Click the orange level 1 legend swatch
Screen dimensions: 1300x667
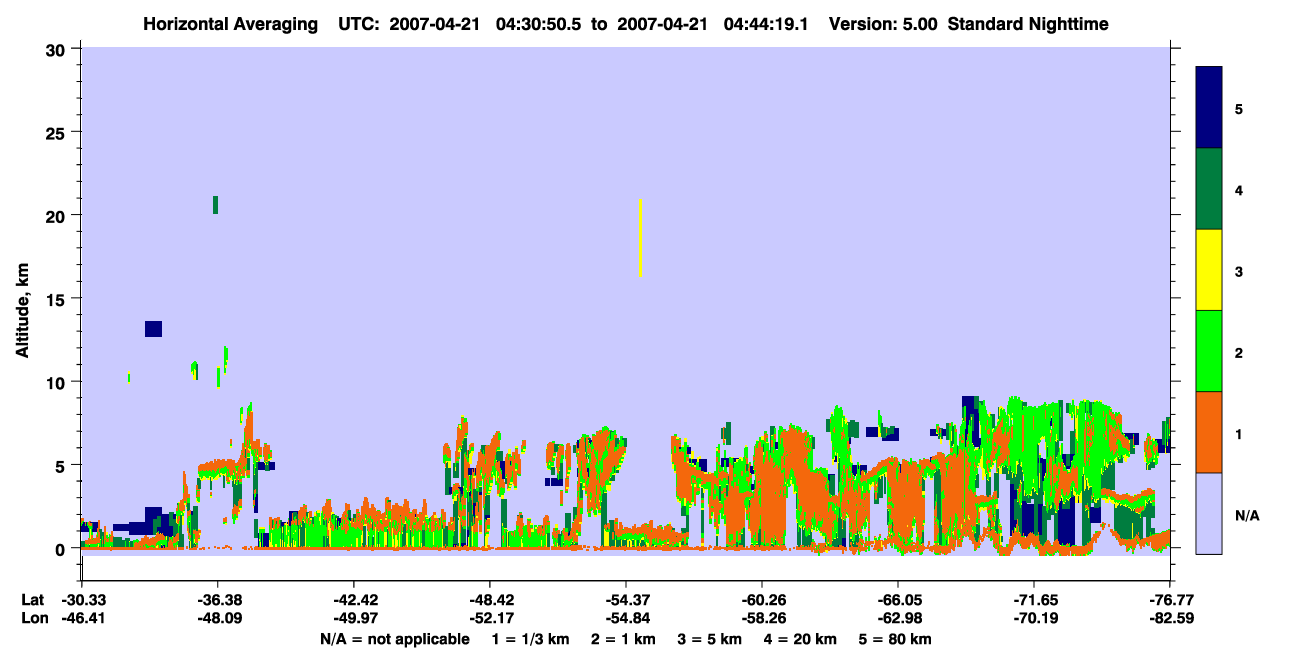(1209, 432)
